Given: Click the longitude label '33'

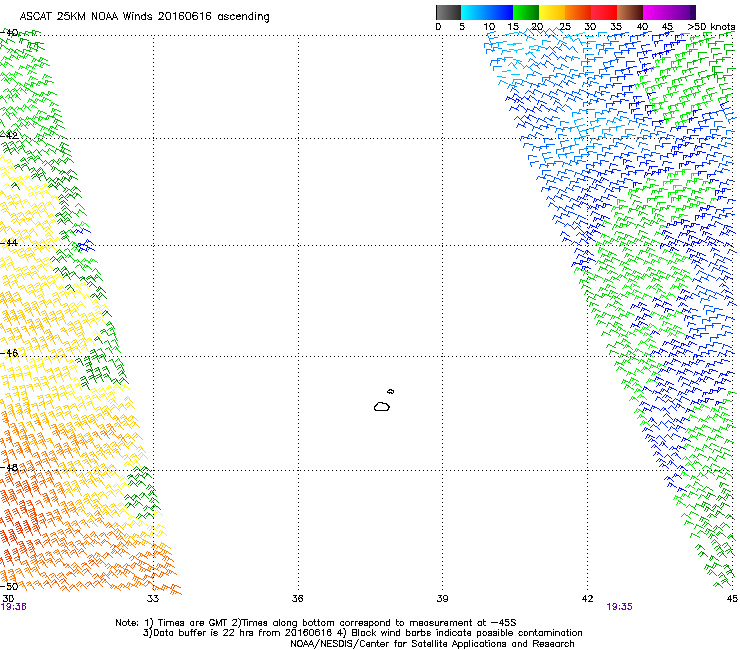Looking at the screenshot, I should pos(153,599).
